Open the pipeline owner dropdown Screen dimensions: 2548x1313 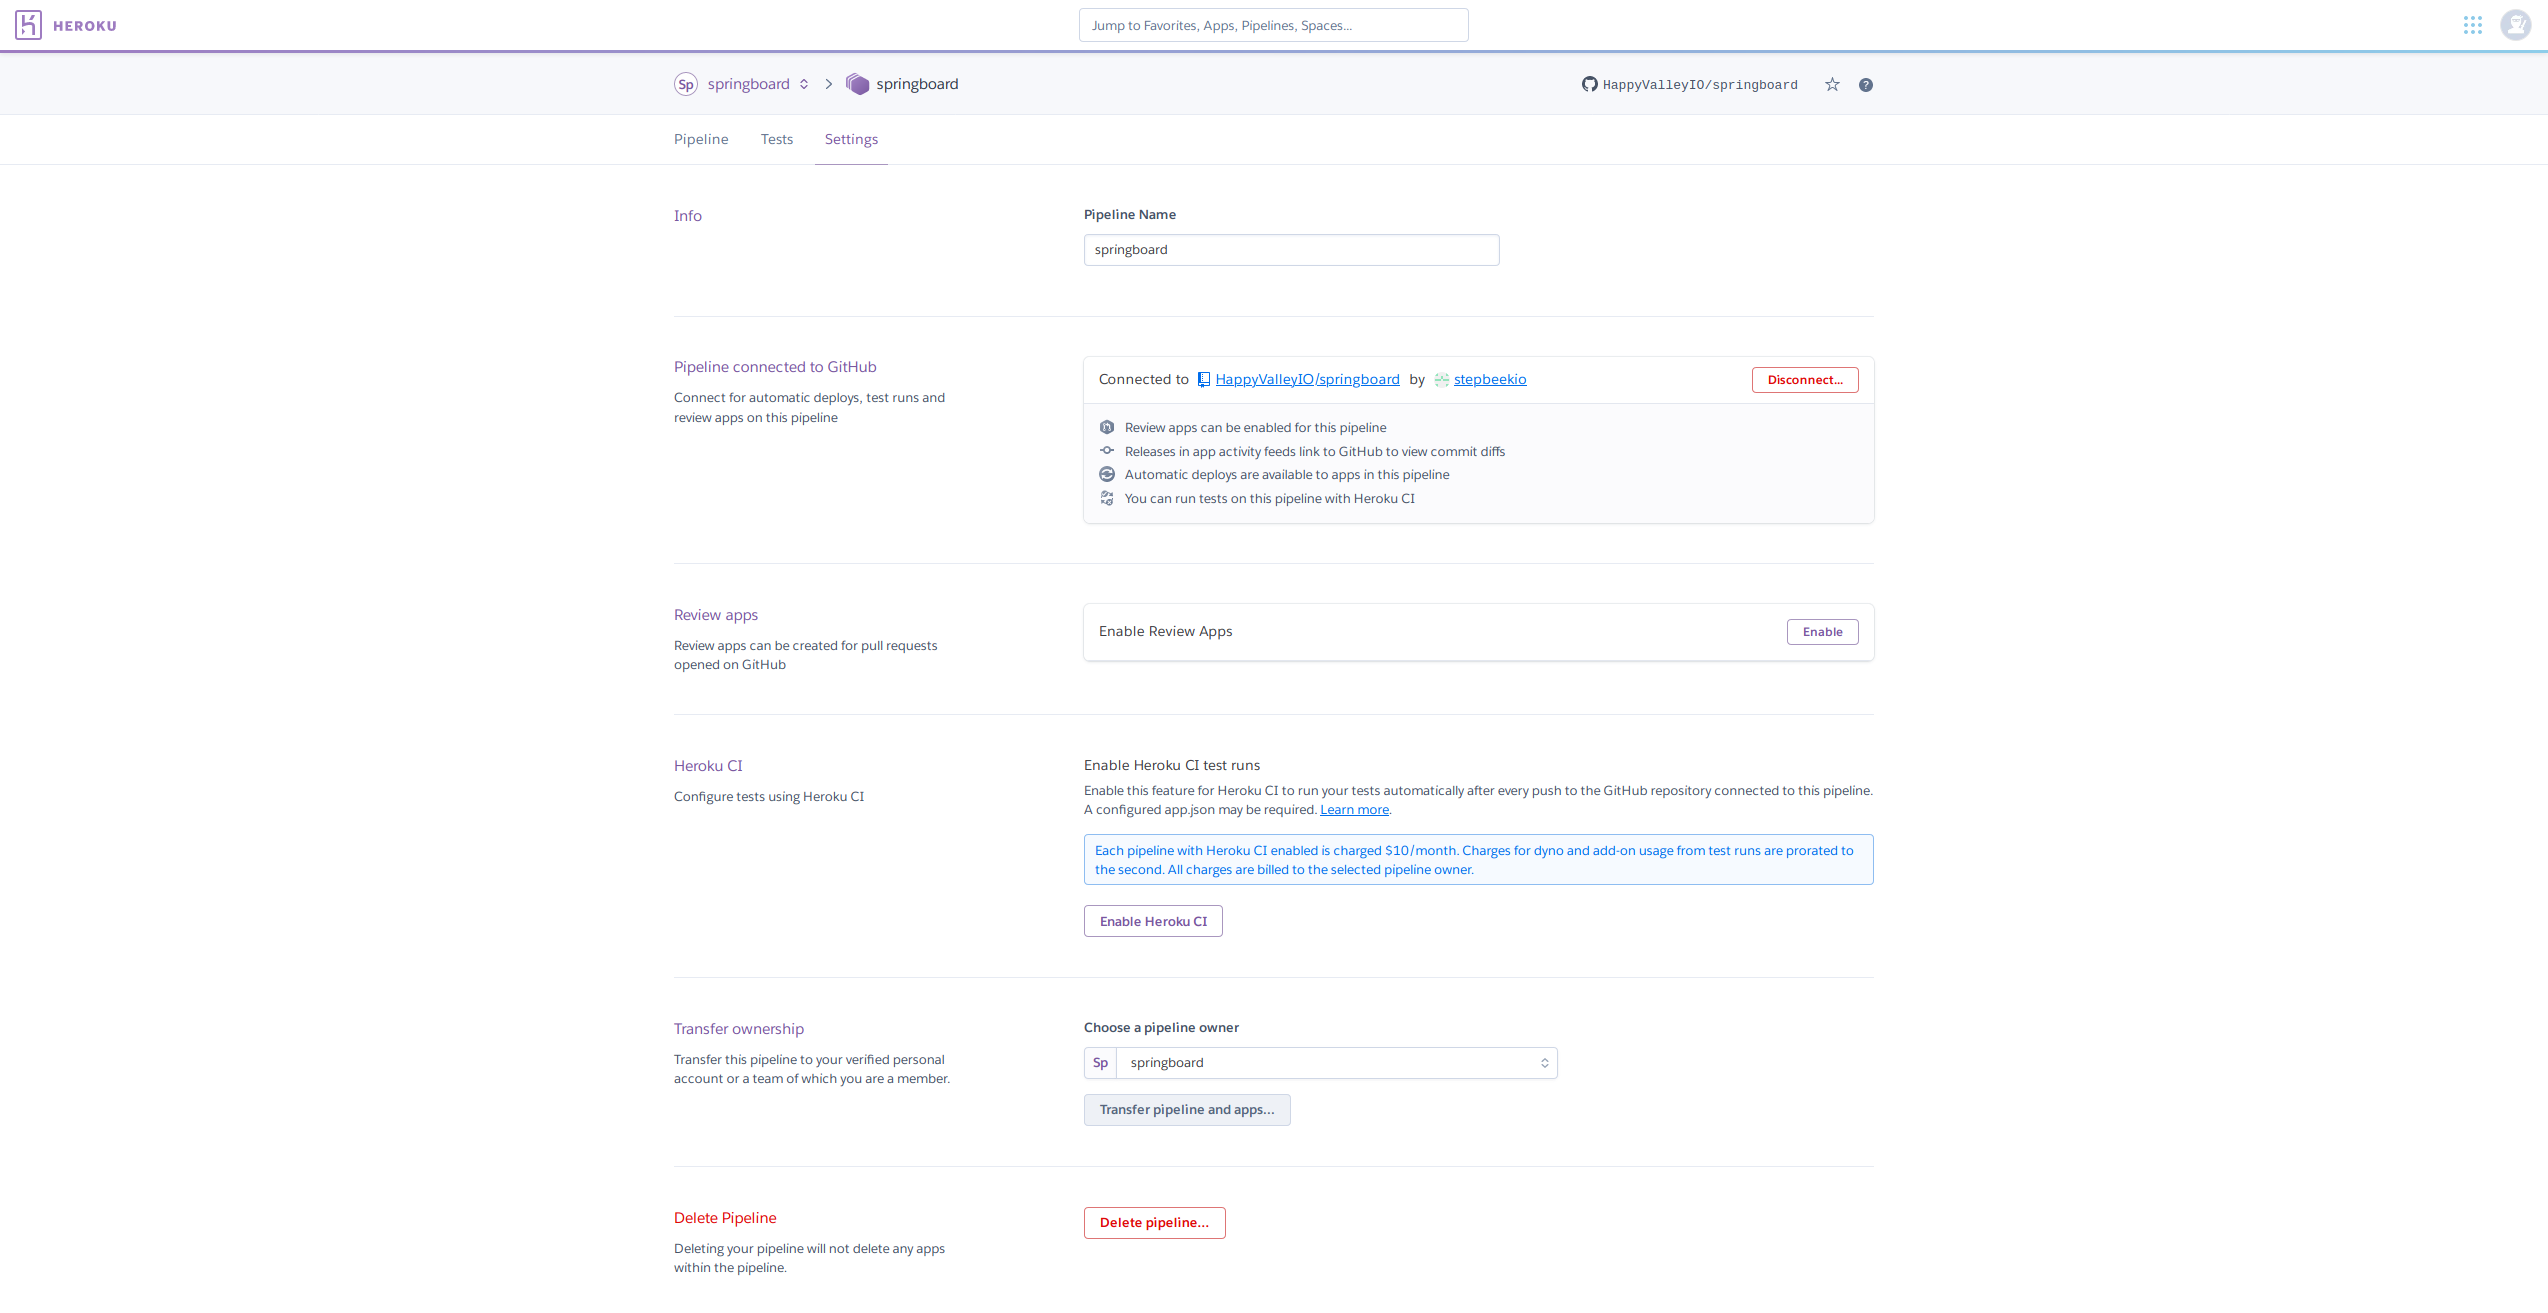[1335, 1063]
